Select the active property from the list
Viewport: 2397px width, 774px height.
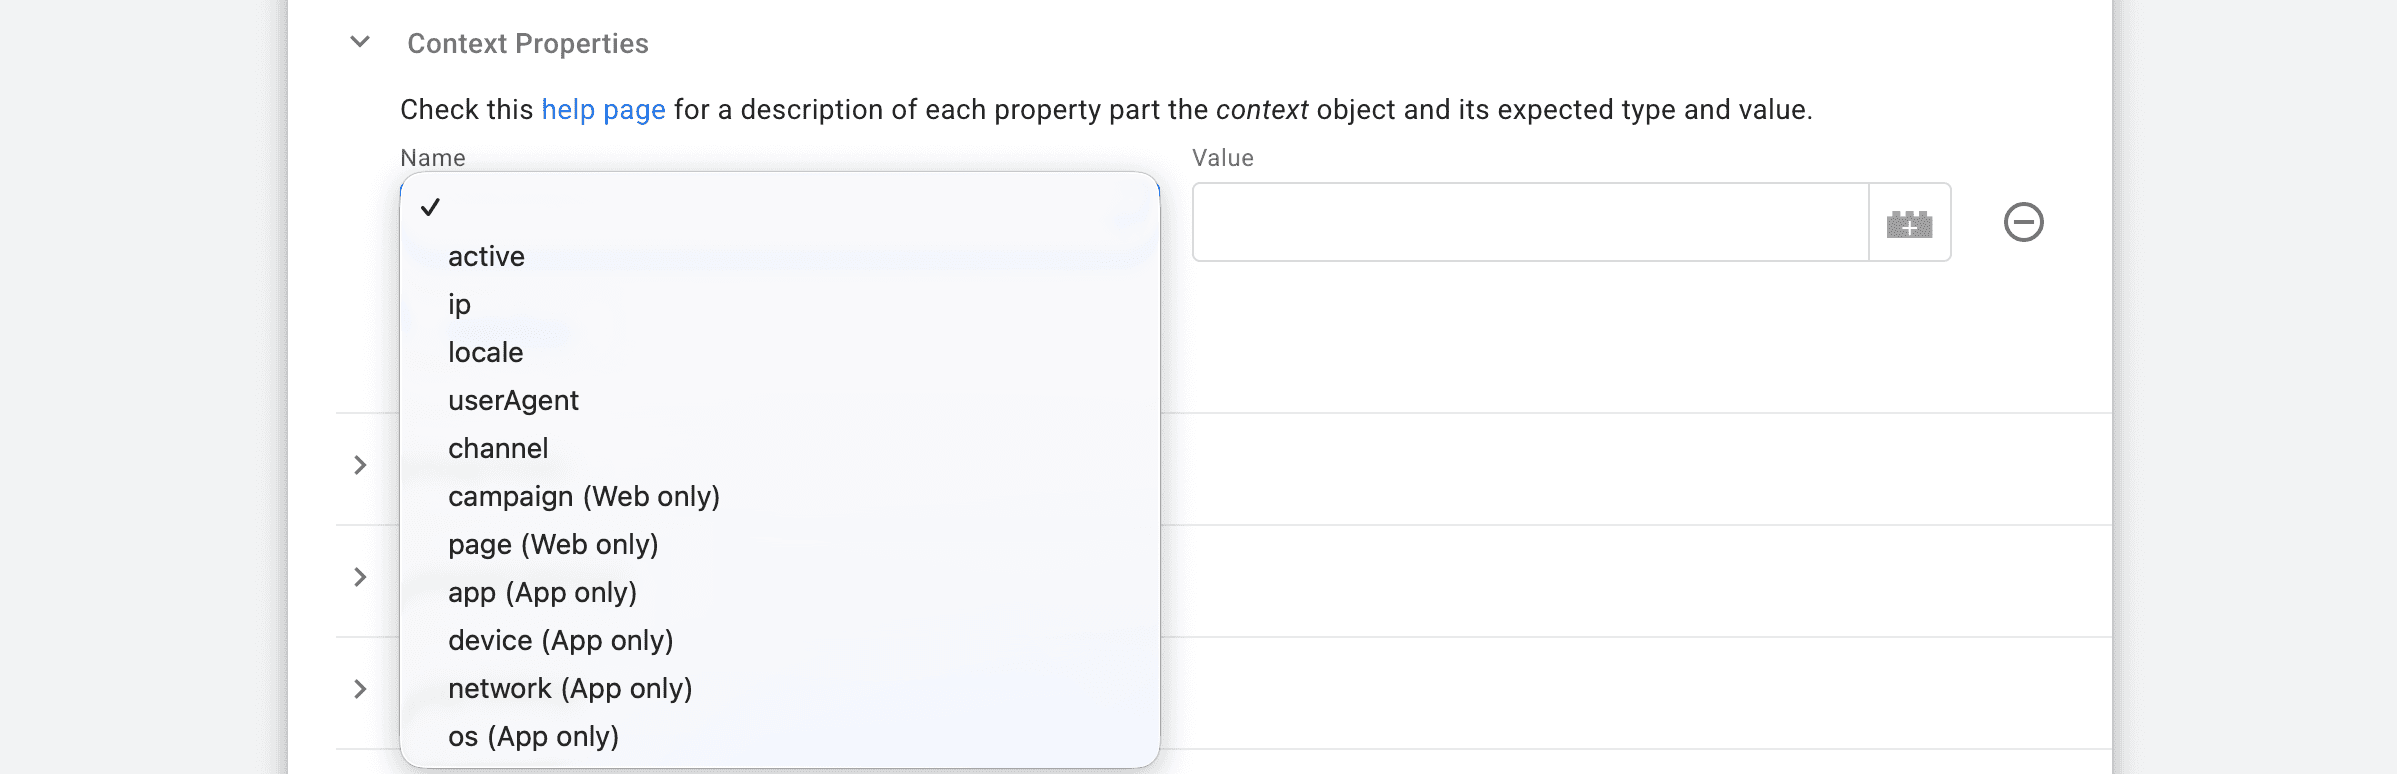point(486,257)
